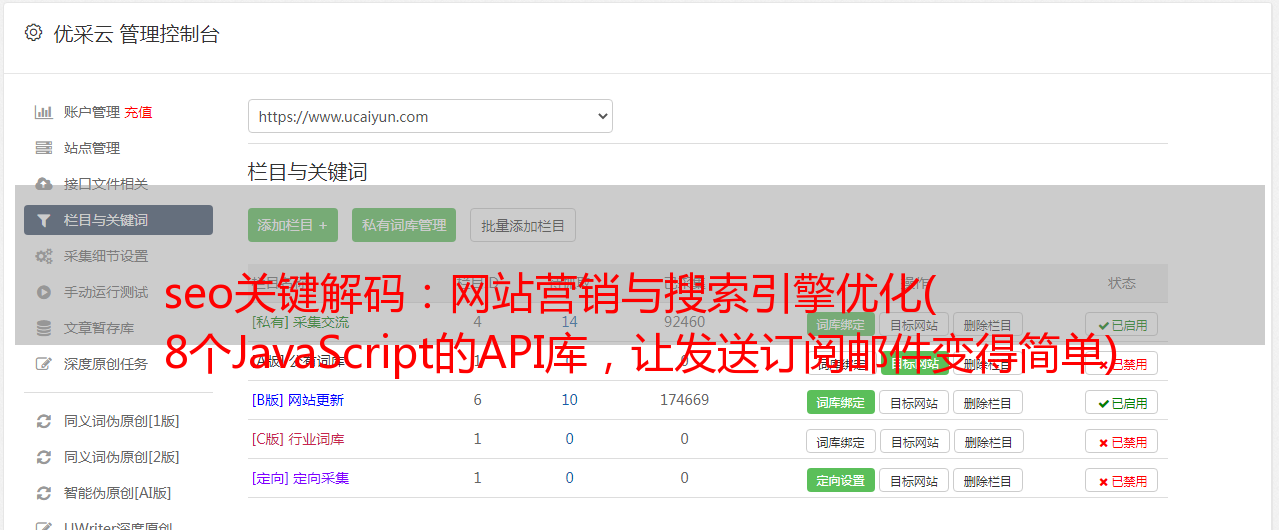Click 目标网站 for 采集交流 row
The height and width of the screenshot is (530, 1279).
point(915,325)
